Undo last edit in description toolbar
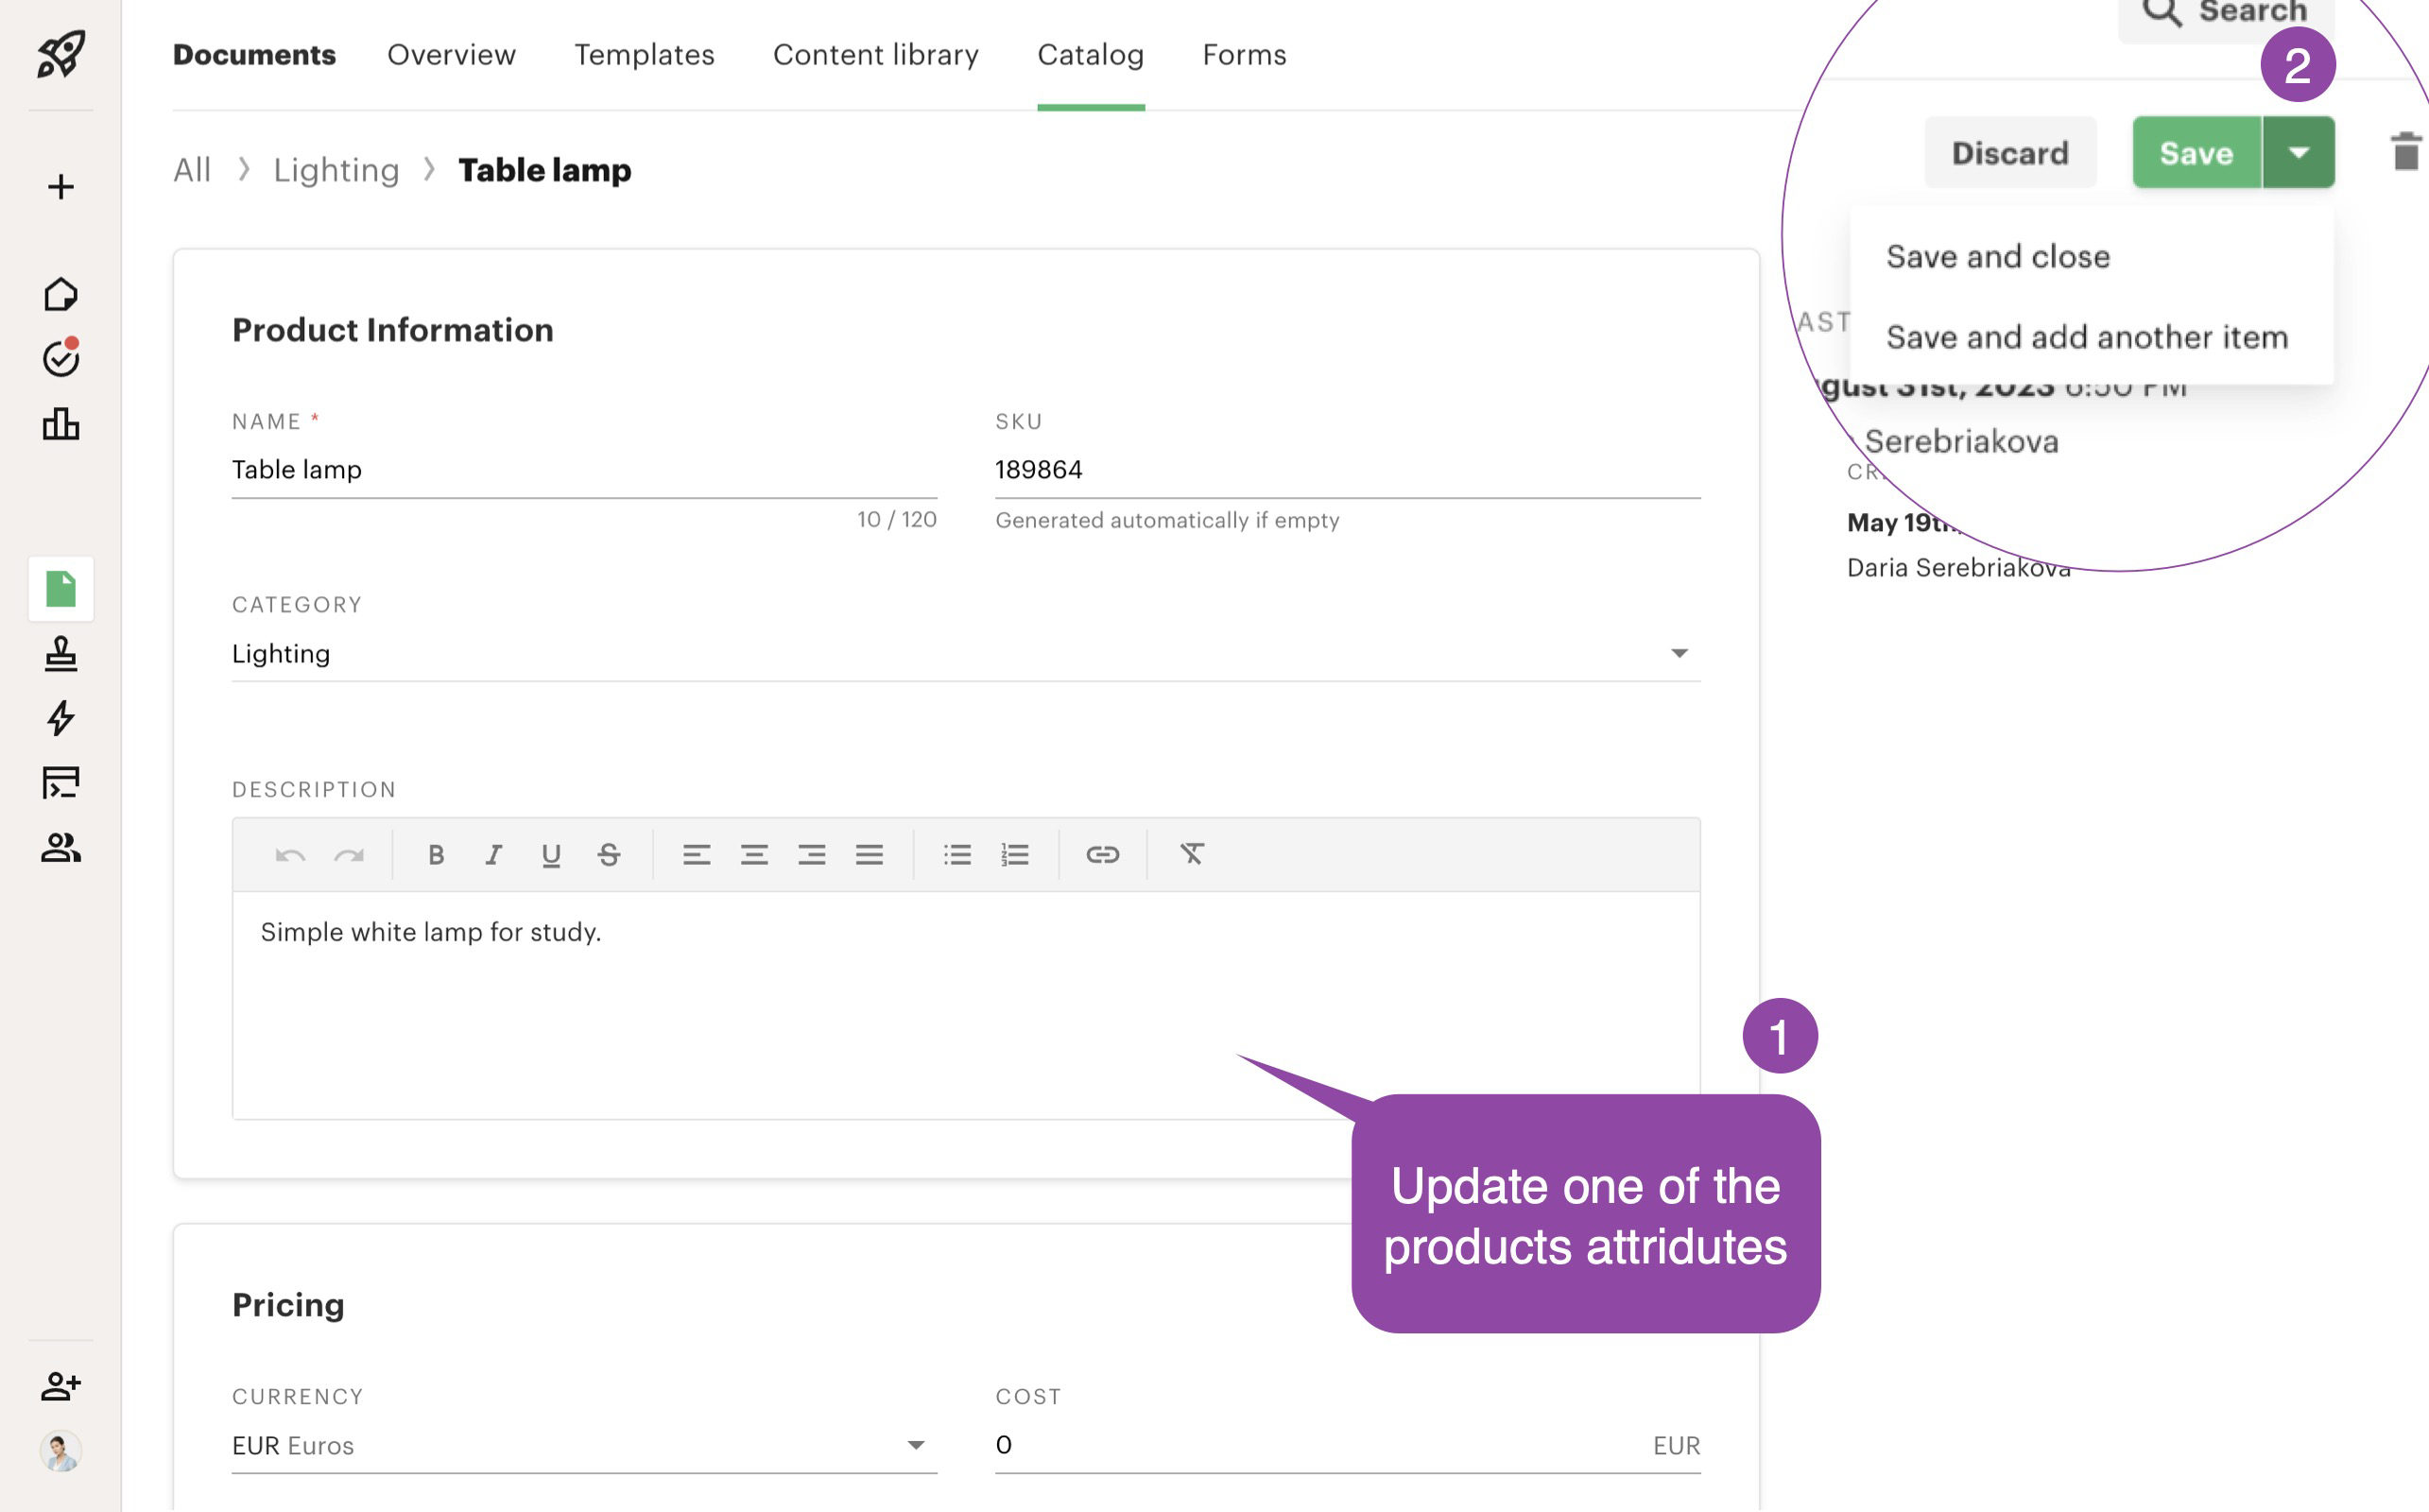This screenshot has height=1512, width=2429. tap(290, 855)
